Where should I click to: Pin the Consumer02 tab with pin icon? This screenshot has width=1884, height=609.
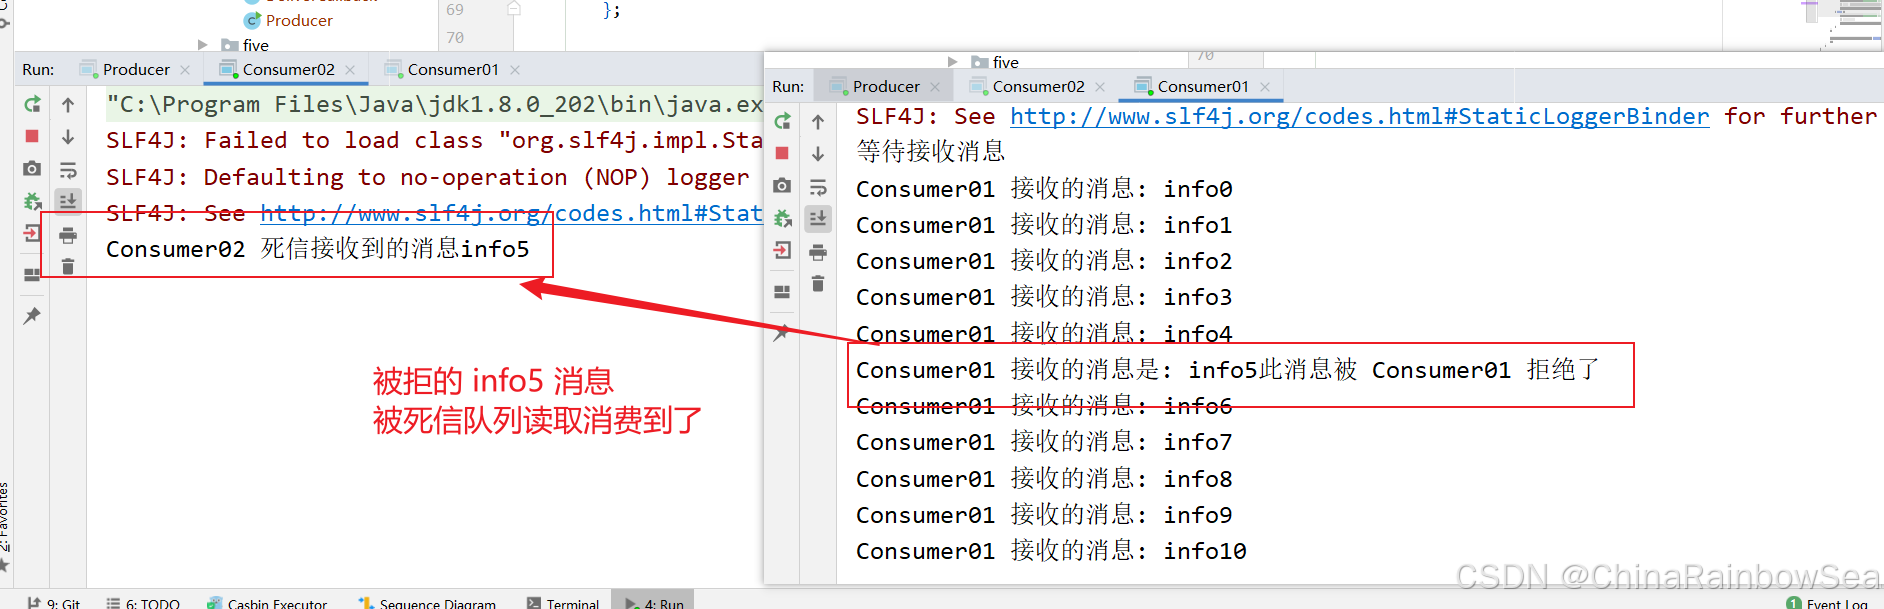pyautogui.click(x=32, y=316)
